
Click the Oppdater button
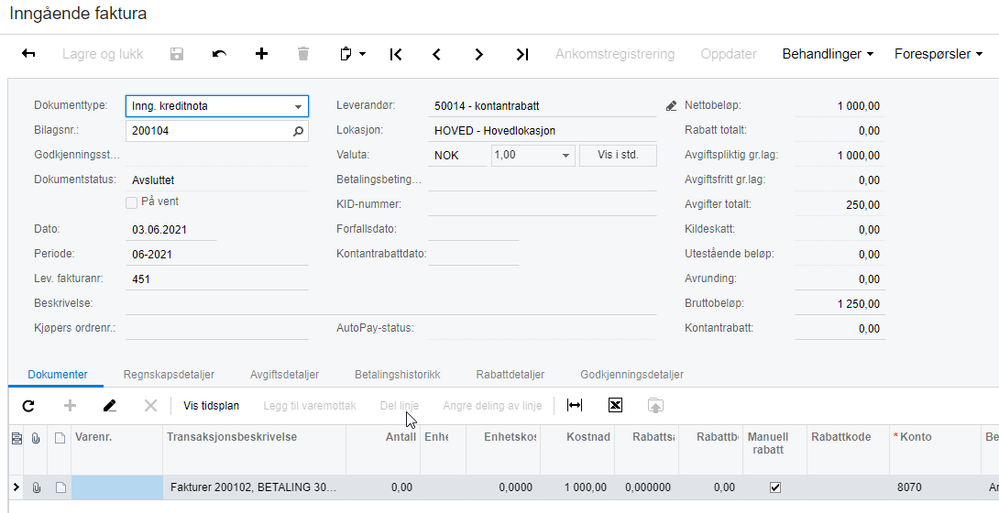pyautogui.click(x=728, y=54)
